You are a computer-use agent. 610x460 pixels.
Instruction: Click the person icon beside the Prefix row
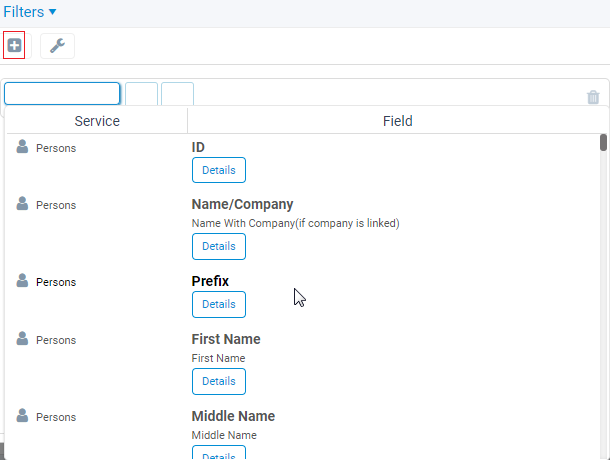(22, 281)
